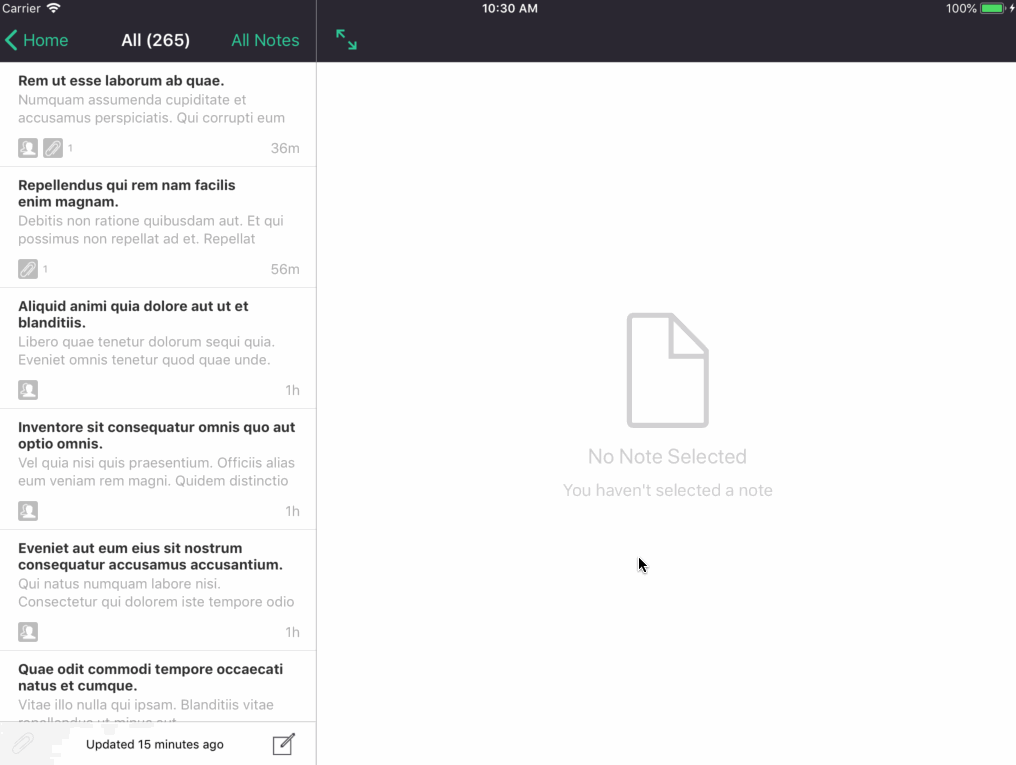The width and height of the screenshot is (1016, 765).
Task: Click shared-user icon on 'Rem ut esse' note
Action: click(28, 148)
